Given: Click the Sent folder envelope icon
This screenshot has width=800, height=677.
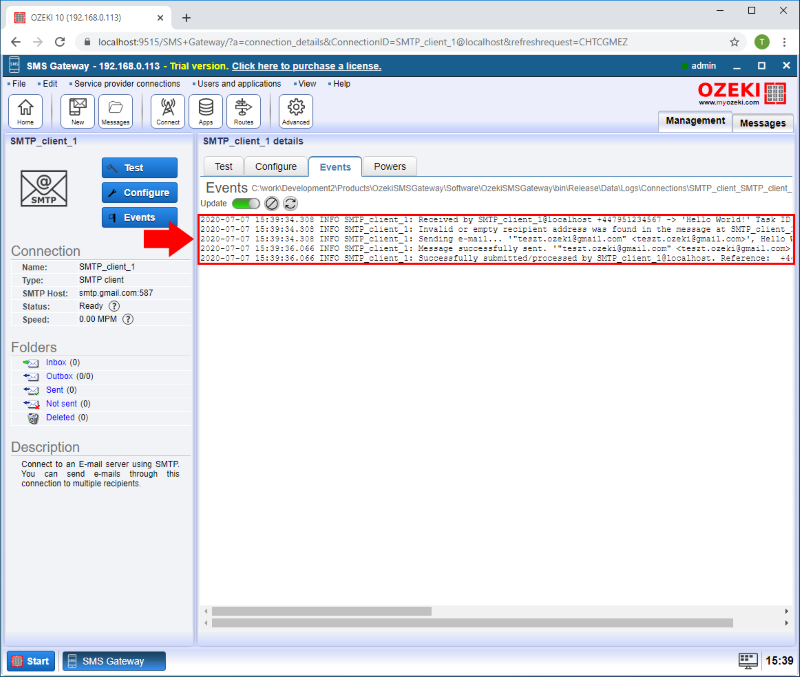Looking at the screenshot, I should click(x=31, y=390).
